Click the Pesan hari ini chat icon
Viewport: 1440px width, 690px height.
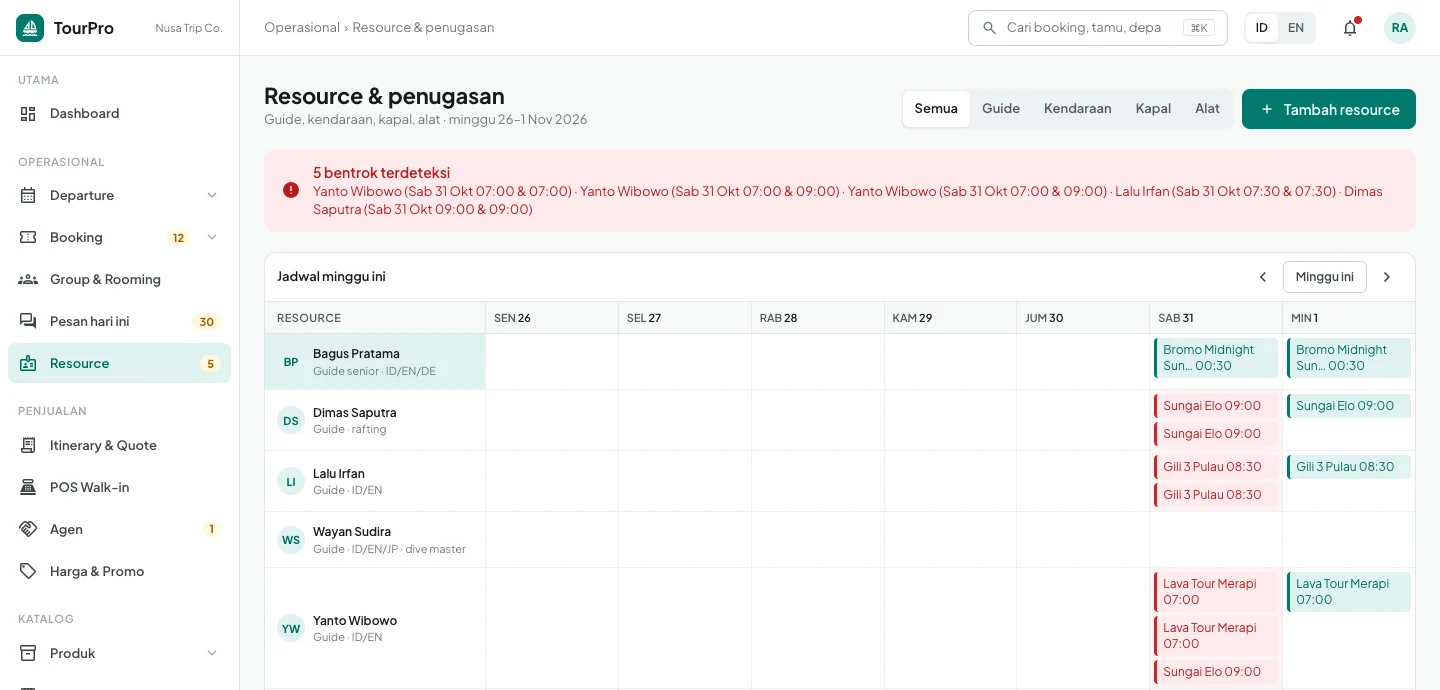pos(28,322)
